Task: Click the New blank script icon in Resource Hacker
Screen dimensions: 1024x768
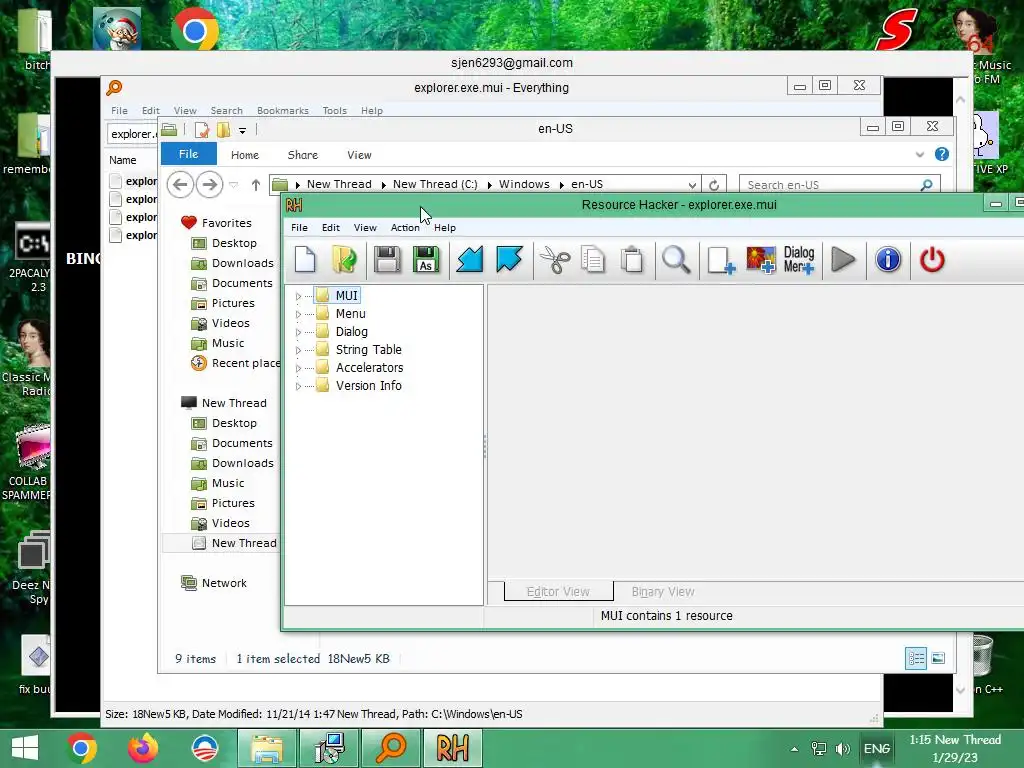Action: [x=305, y=260]
